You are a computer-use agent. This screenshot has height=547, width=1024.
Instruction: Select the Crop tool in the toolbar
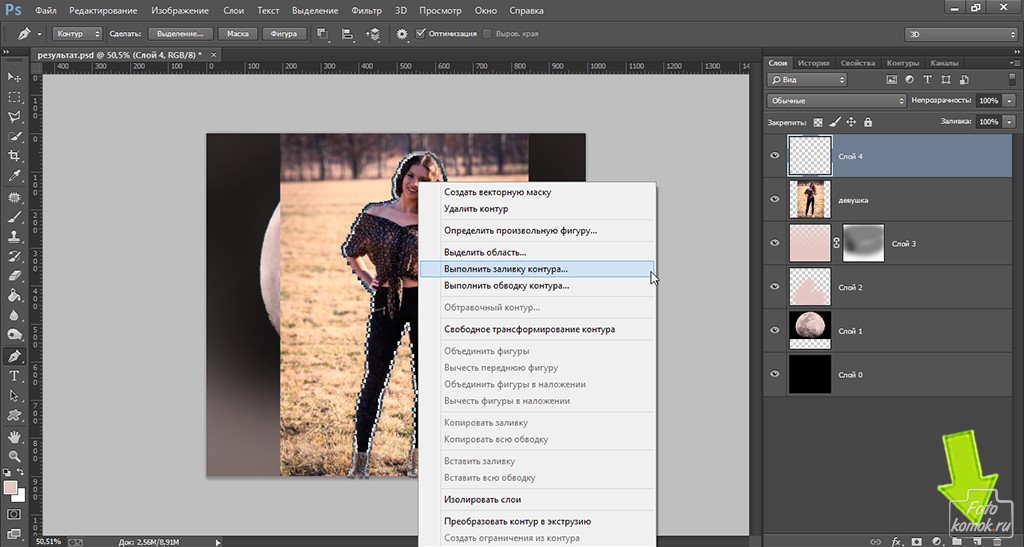pos(15,156)
